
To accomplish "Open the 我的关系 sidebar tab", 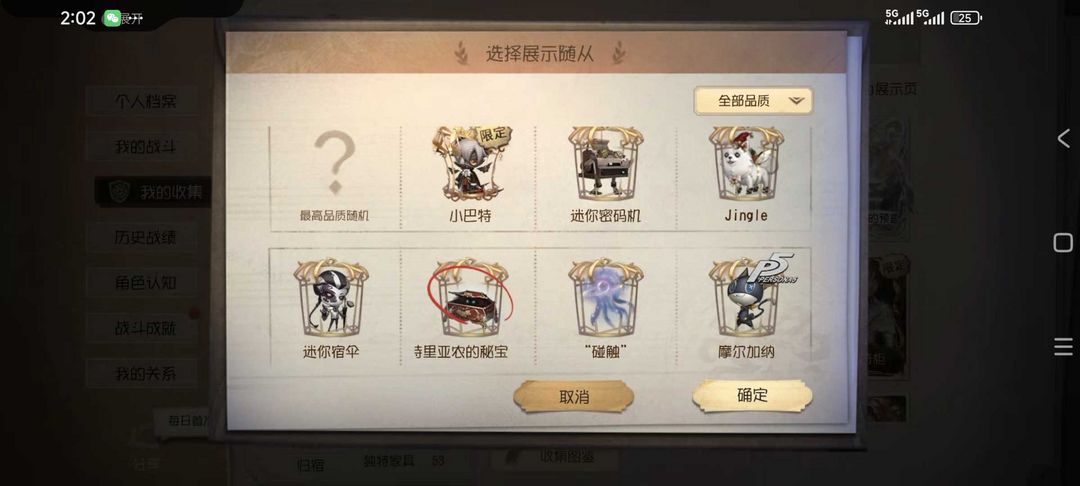I will [x=145, y=374].
